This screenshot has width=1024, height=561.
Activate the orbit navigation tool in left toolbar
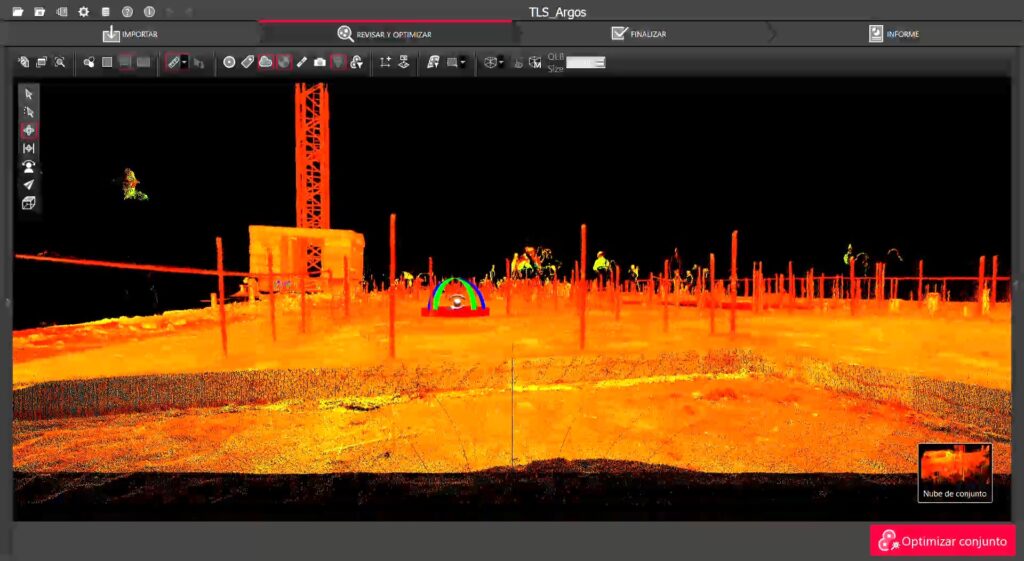[x=29, y=130]
